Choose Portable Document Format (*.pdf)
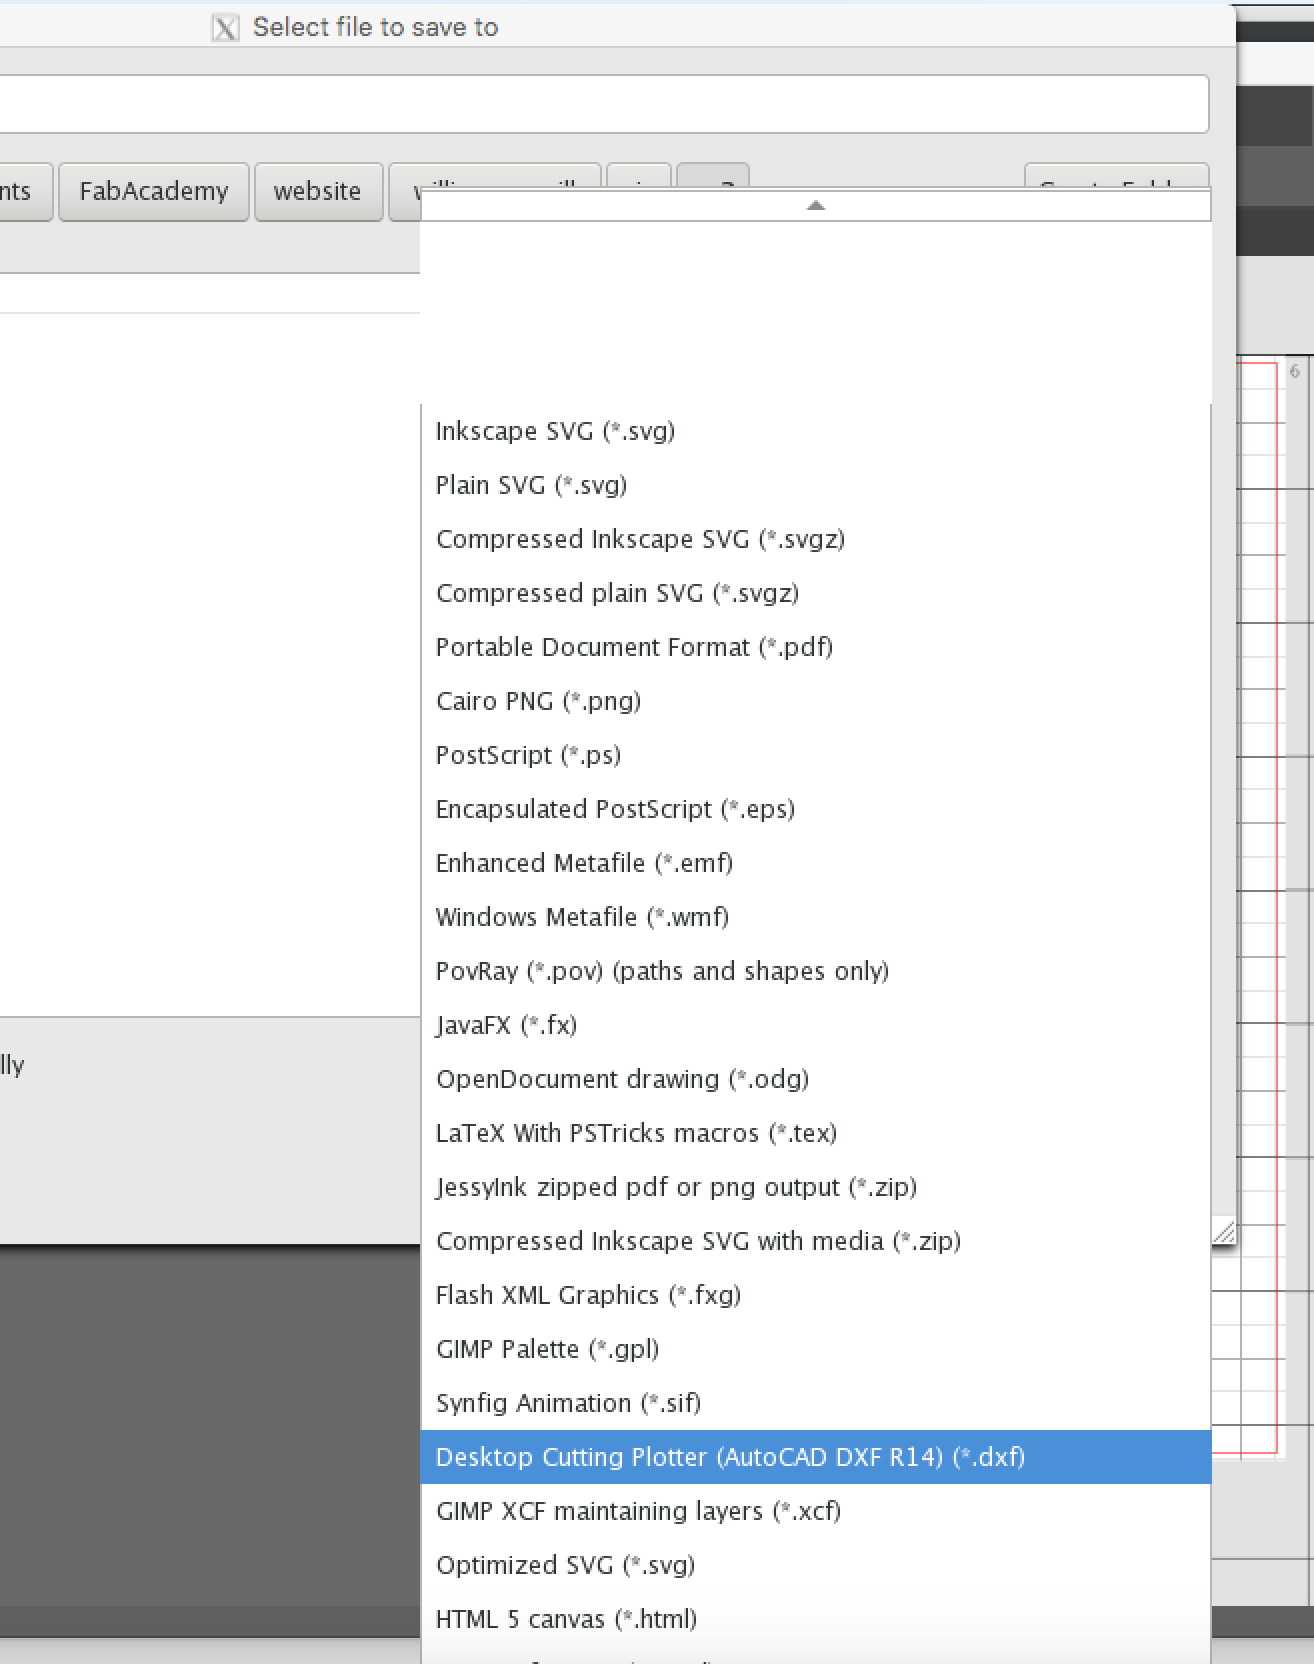 click(815, 647)
